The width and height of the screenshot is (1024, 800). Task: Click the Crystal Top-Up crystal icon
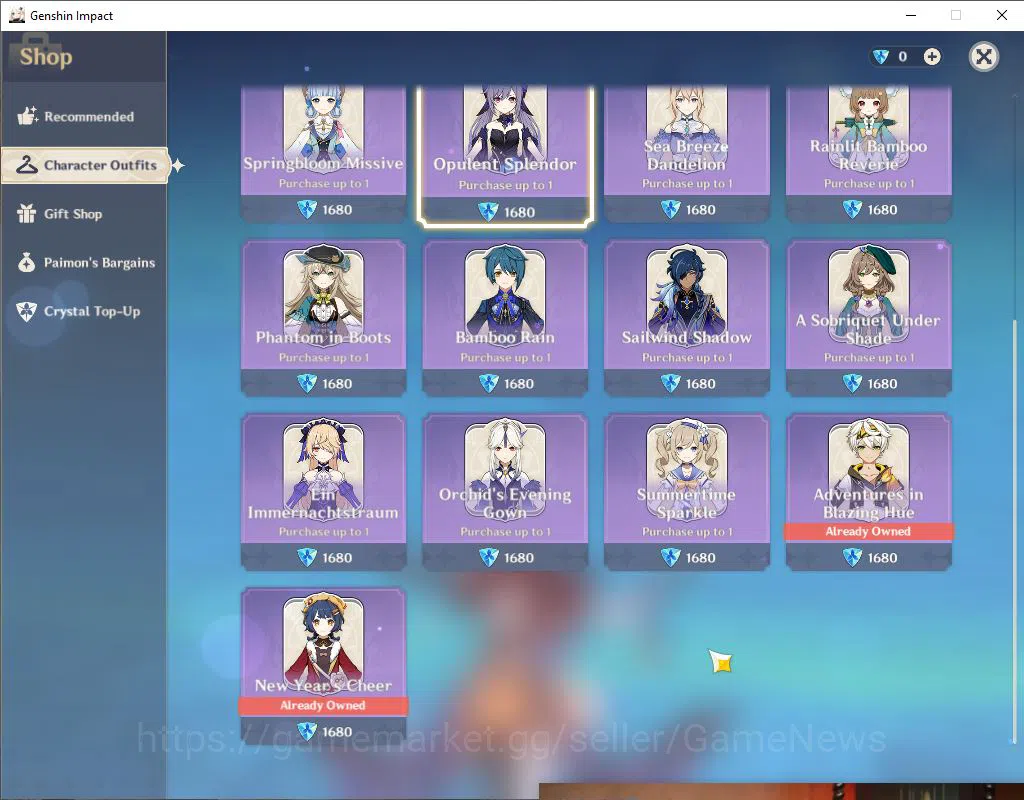(x=26, y=312)
